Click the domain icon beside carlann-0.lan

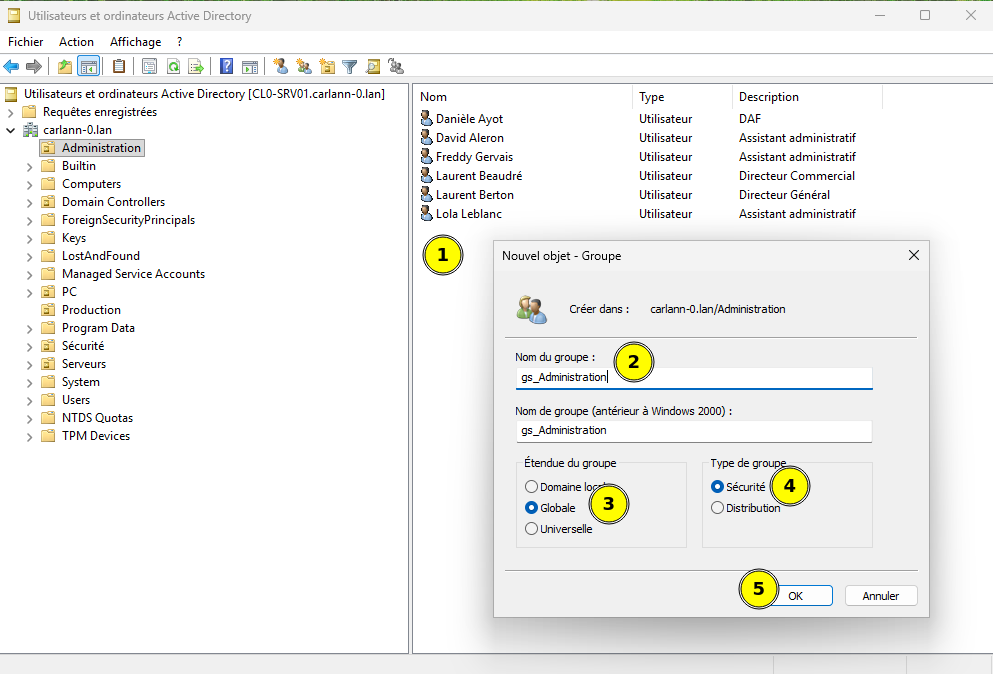point(30,130)
